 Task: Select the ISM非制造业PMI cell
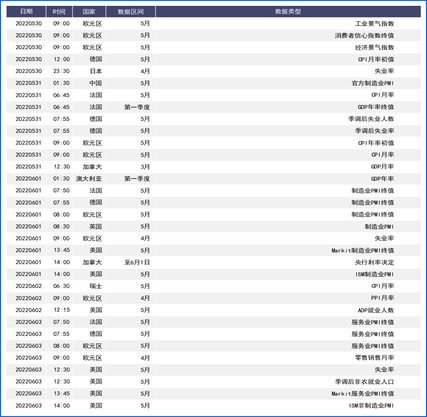tap(371, 406)
